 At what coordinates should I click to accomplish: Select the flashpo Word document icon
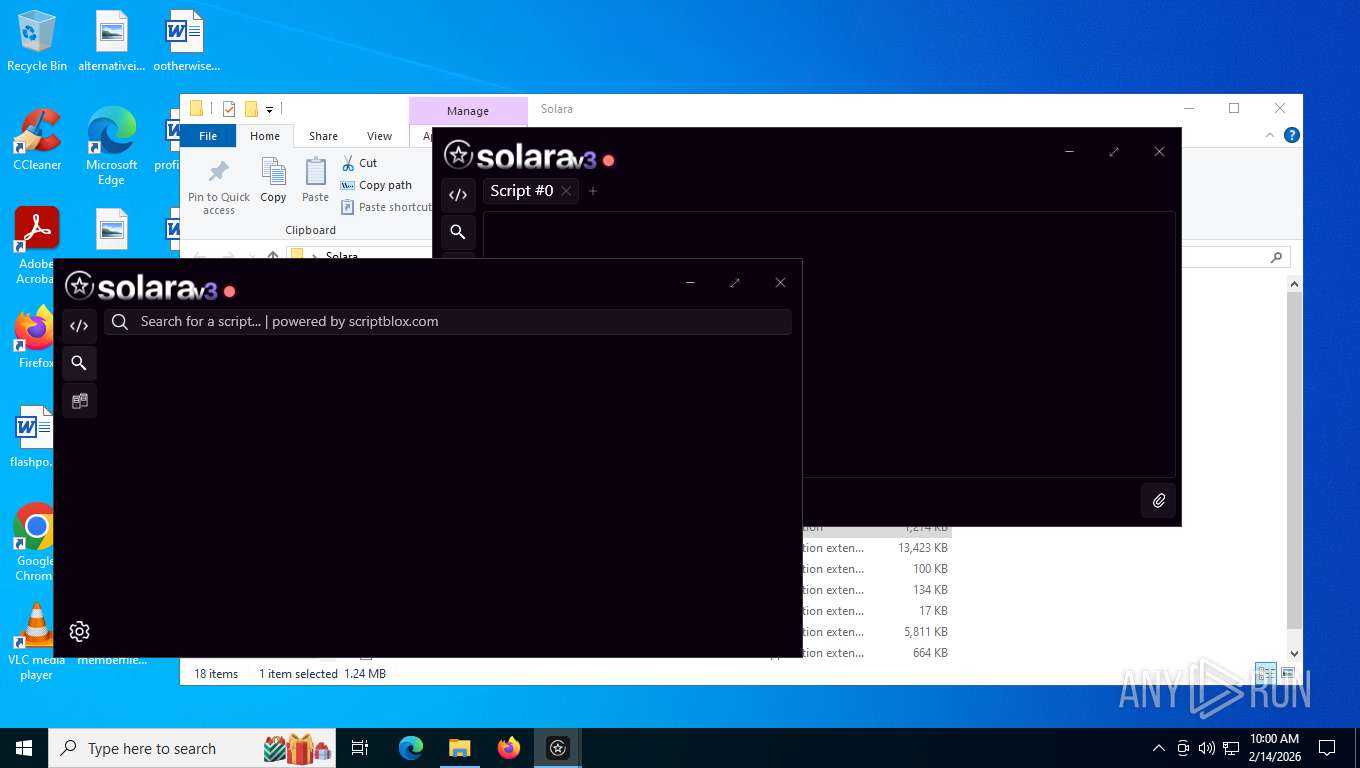click(33, 437)
